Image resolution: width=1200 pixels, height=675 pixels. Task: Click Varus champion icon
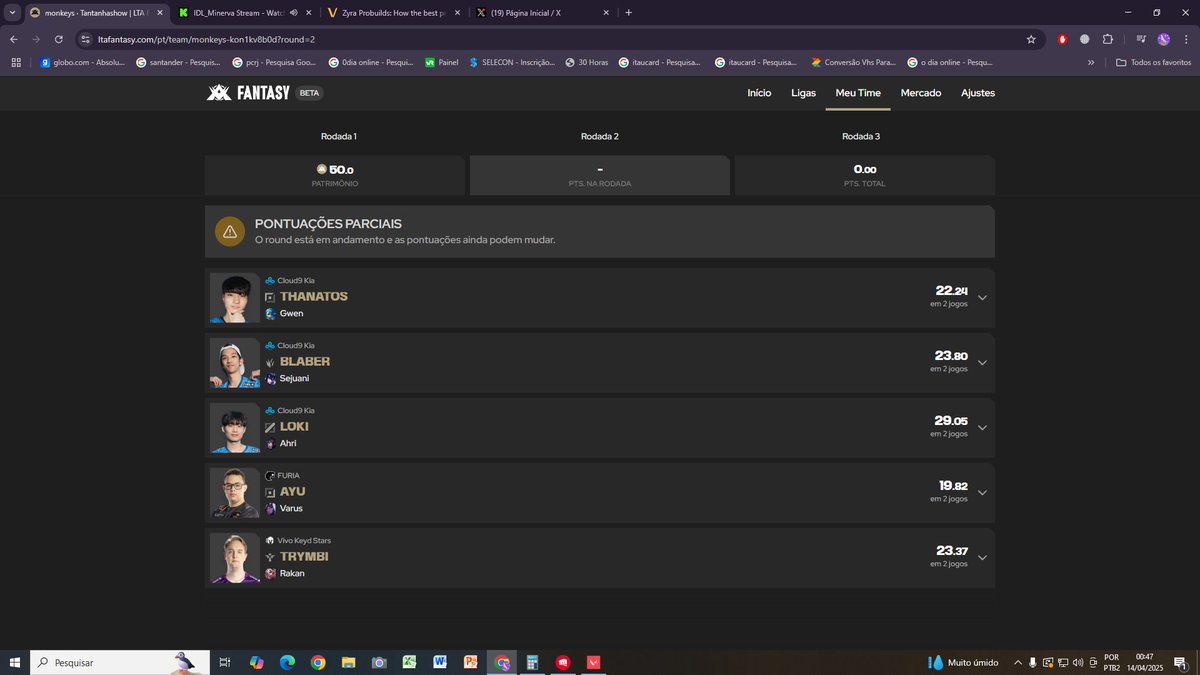point(270,508)
